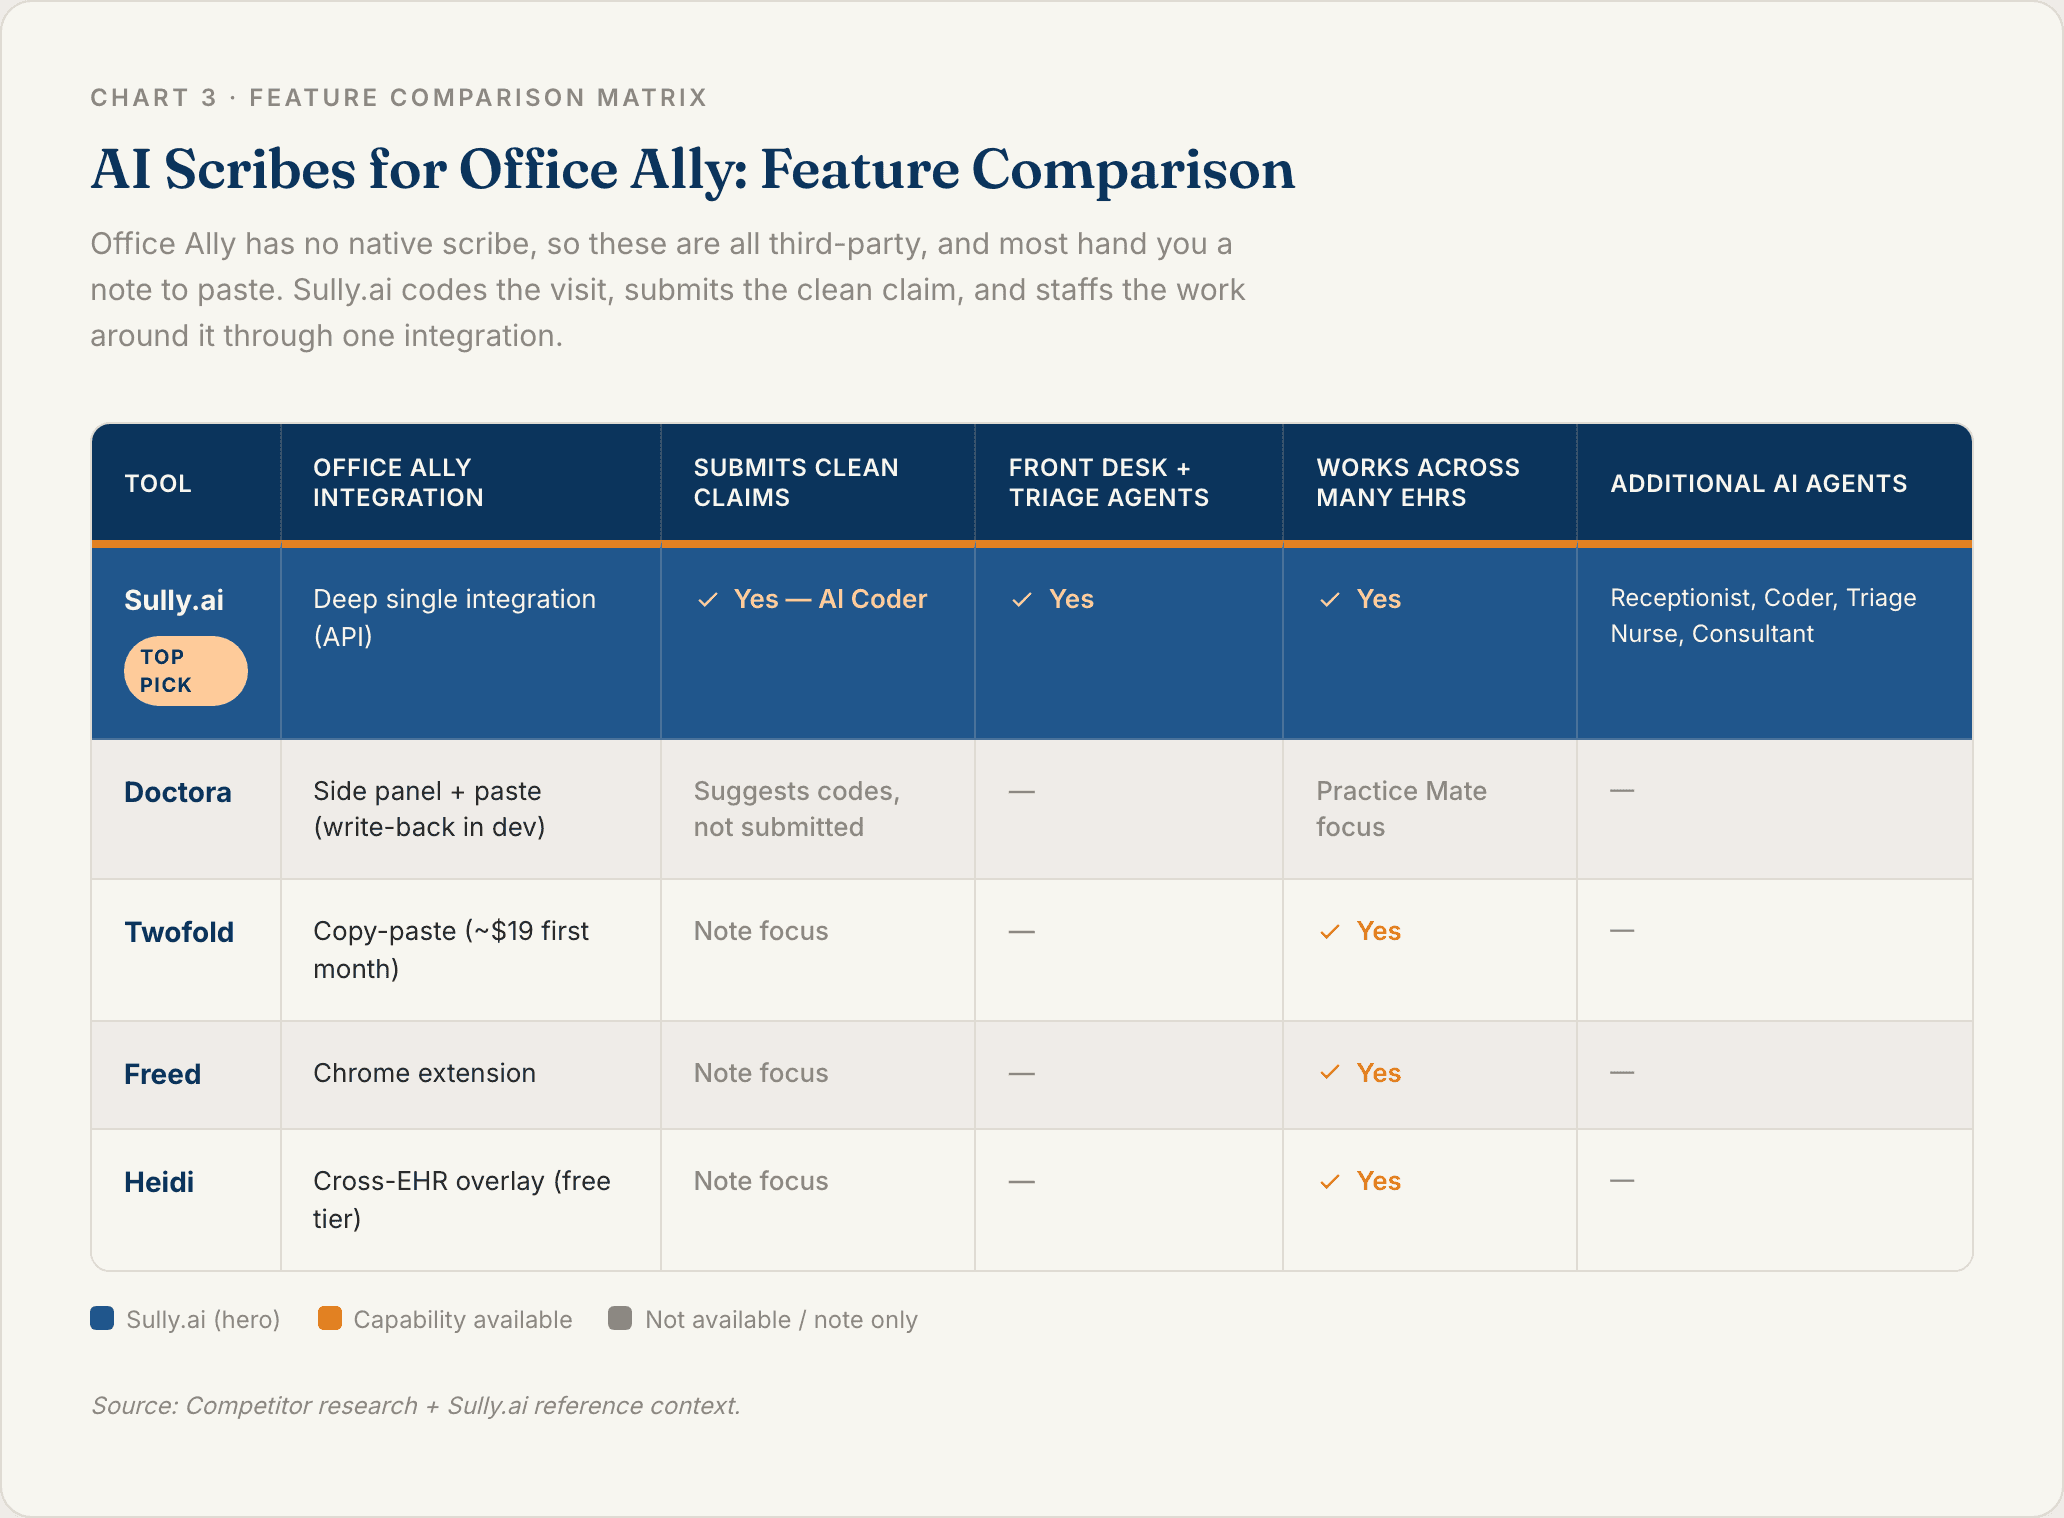Click the checkmark in Sully.ai Submits Clean Claims cell
Viewport: 2064px width, 1518px height.
tap(708, 600)
